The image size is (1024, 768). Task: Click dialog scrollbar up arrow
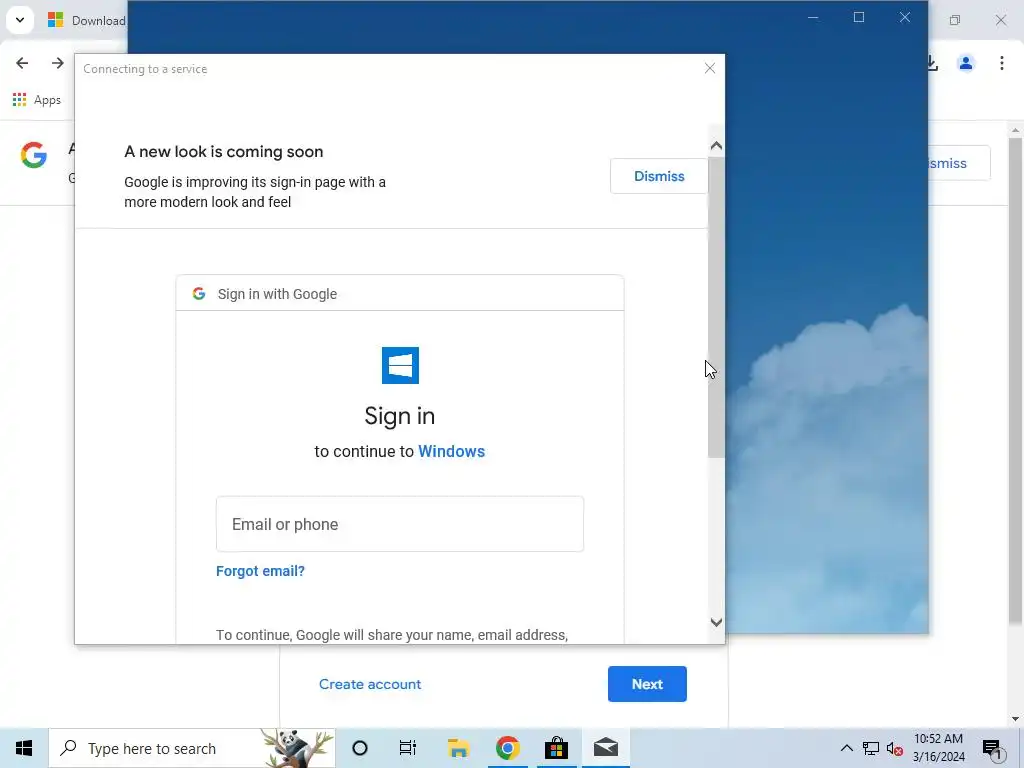tap(716, 146)
